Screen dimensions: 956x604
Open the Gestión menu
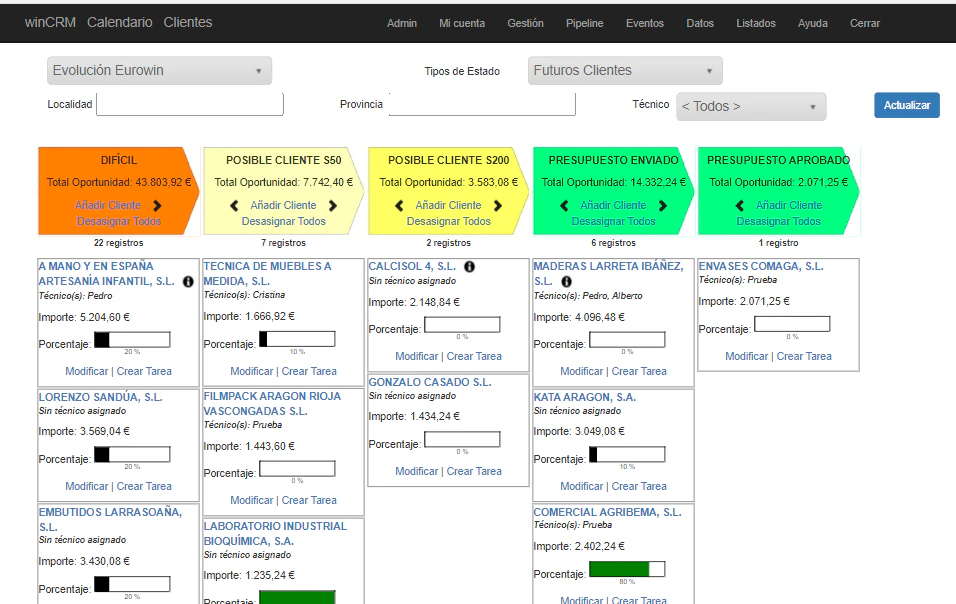(526, 23)
